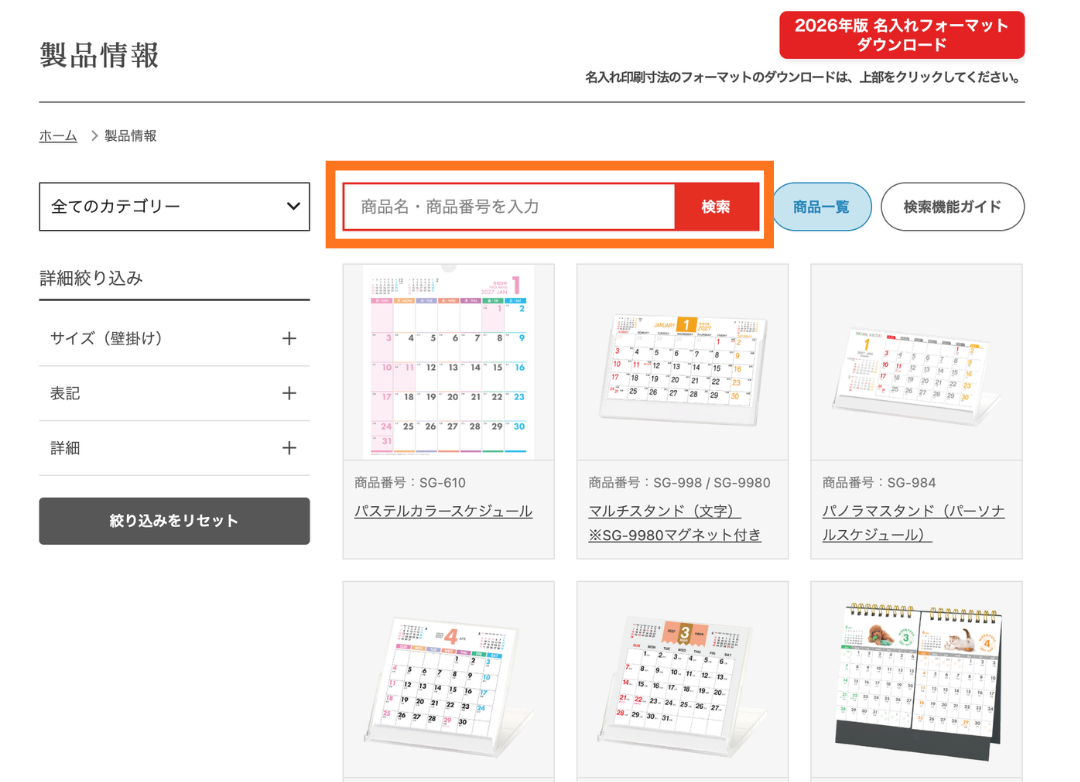Expand the 表記 filter plus icon
1080x782 pixels.
coord(289,393)
